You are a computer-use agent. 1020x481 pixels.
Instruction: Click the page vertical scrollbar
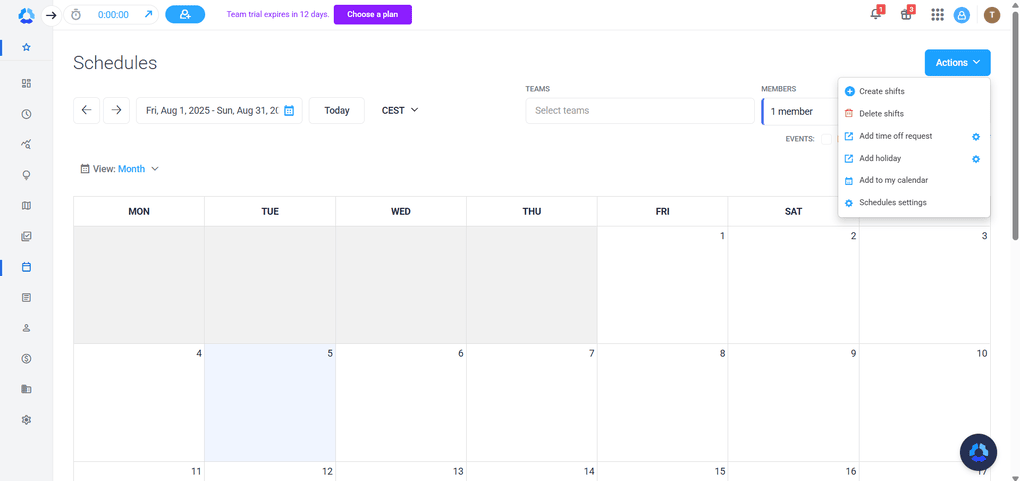(1015, 124)
